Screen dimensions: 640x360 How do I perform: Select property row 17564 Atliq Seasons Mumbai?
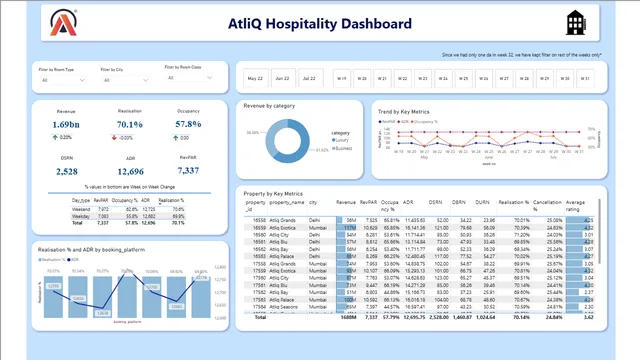pyautogui.click(x=419, y=307)
